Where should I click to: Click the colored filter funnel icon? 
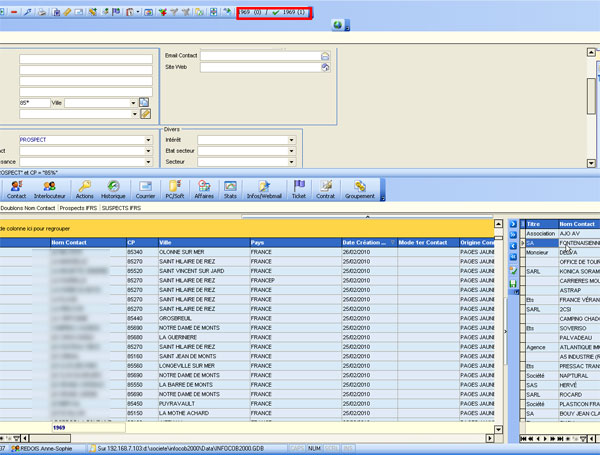pyautogui.click(x=162, y=12)
